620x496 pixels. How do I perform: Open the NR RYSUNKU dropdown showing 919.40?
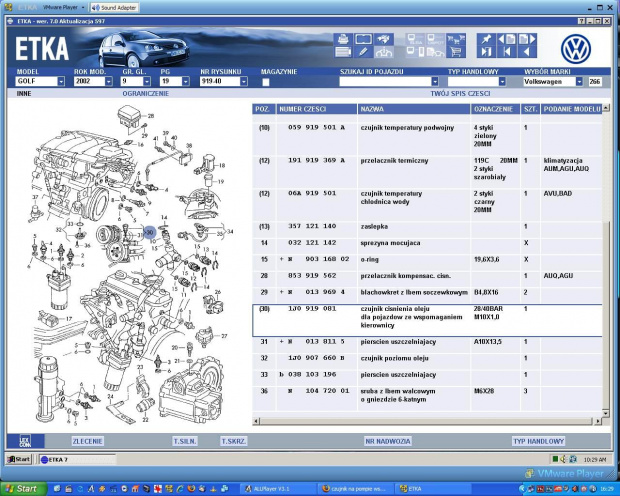tap(244, 81)
